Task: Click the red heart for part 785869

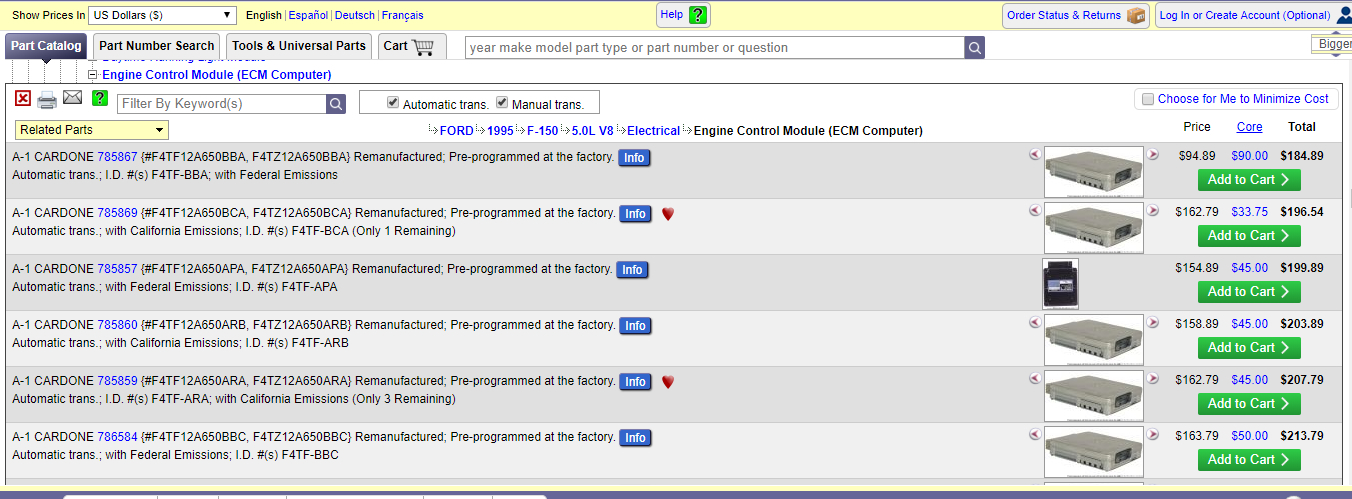Action: click(668, 214)
